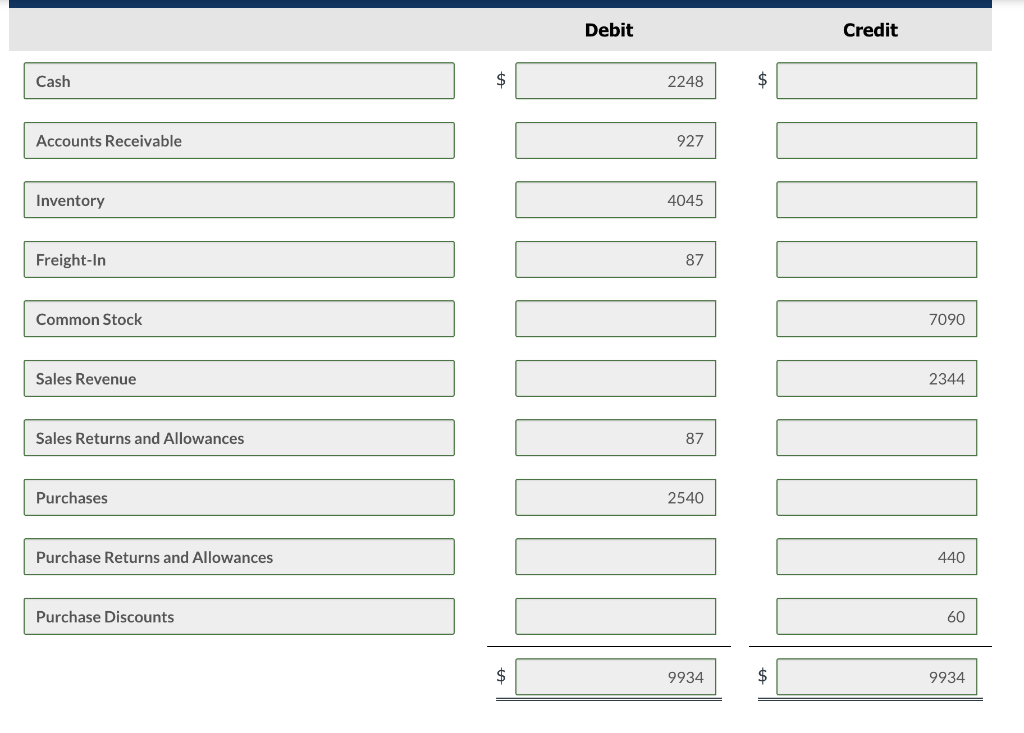Click the Sales Returns and Allowances field
The image size is (1024, 733).
239,437
